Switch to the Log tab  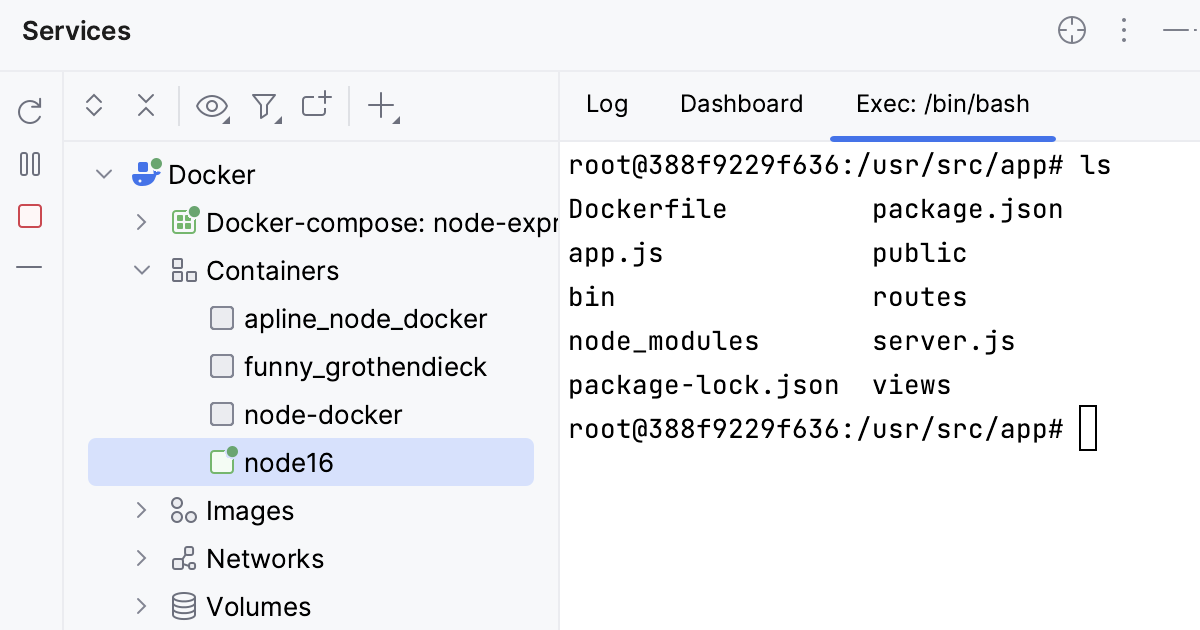pyautogui.click(x=607, y=104)
